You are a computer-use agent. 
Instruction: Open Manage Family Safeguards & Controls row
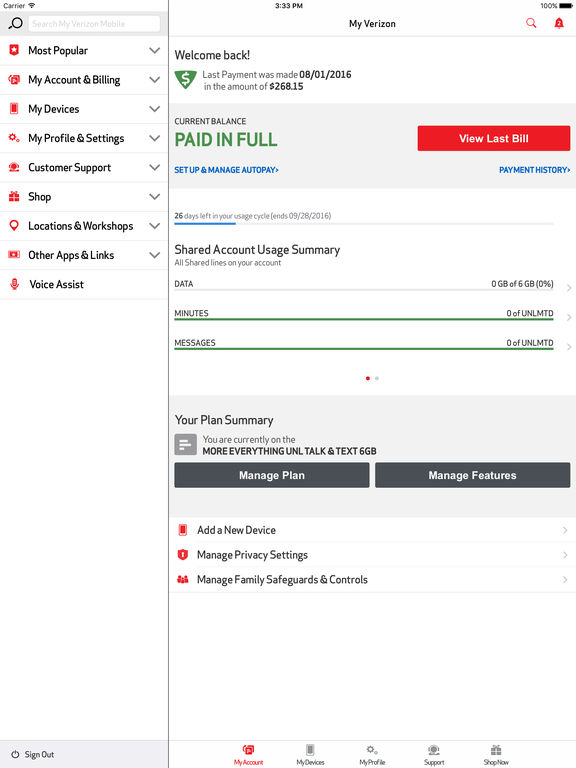pos(372,580)
